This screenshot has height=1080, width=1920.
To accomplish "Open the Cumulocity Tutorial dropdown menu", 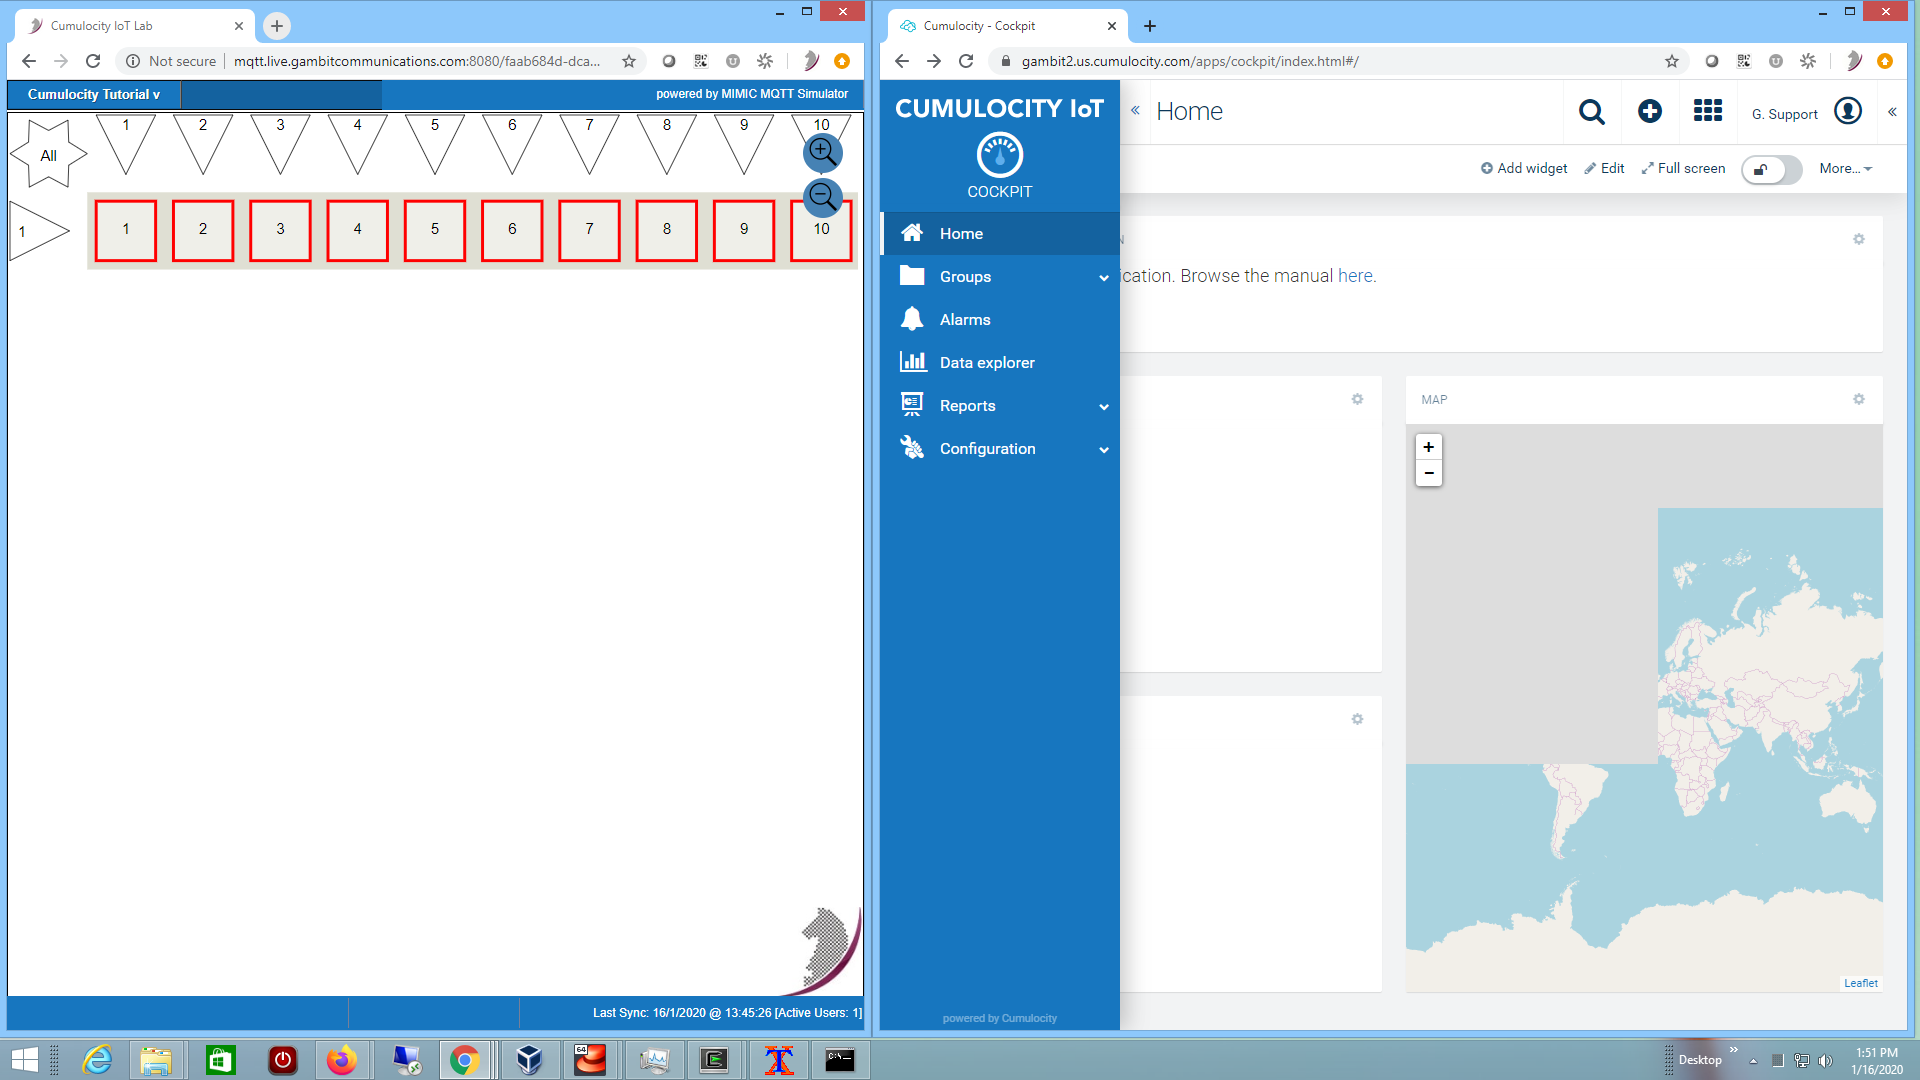I will coord(94,94).
